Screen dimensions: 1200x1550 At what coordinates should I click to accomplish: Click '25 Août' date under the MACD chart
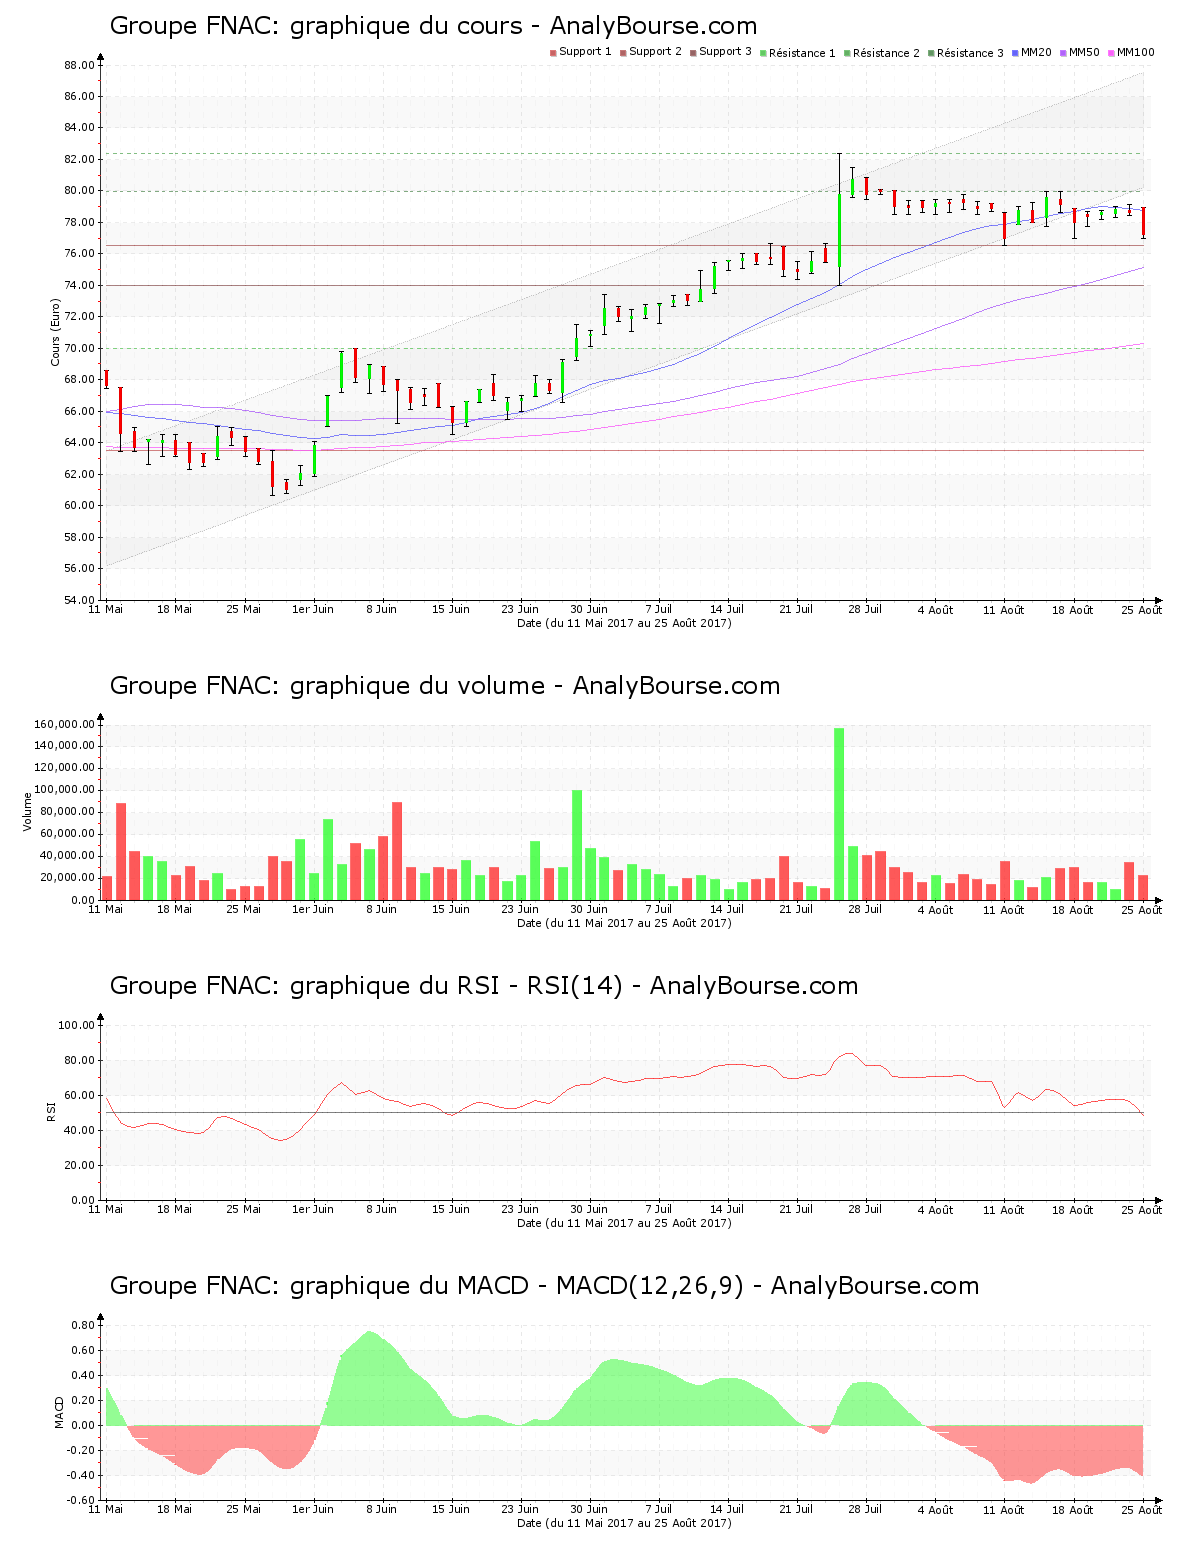pyautogui.click(x=1142, y=1510)
